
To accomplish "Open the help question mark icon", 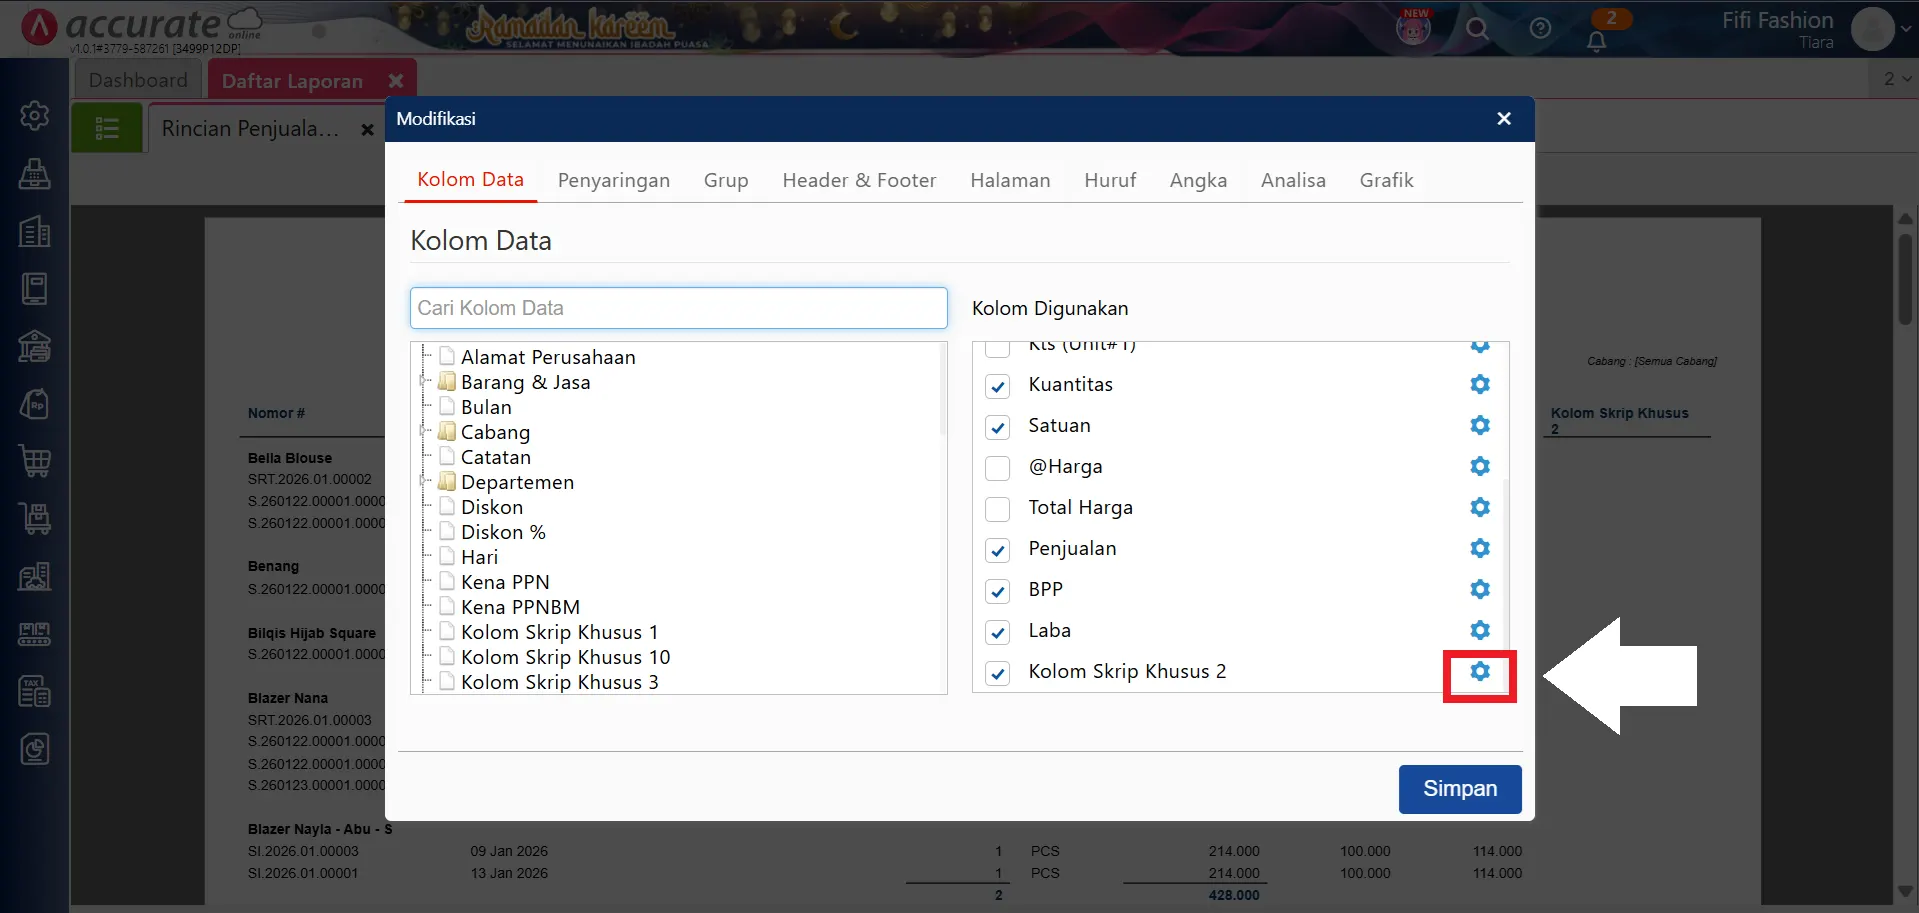I will pos(1540,29).
